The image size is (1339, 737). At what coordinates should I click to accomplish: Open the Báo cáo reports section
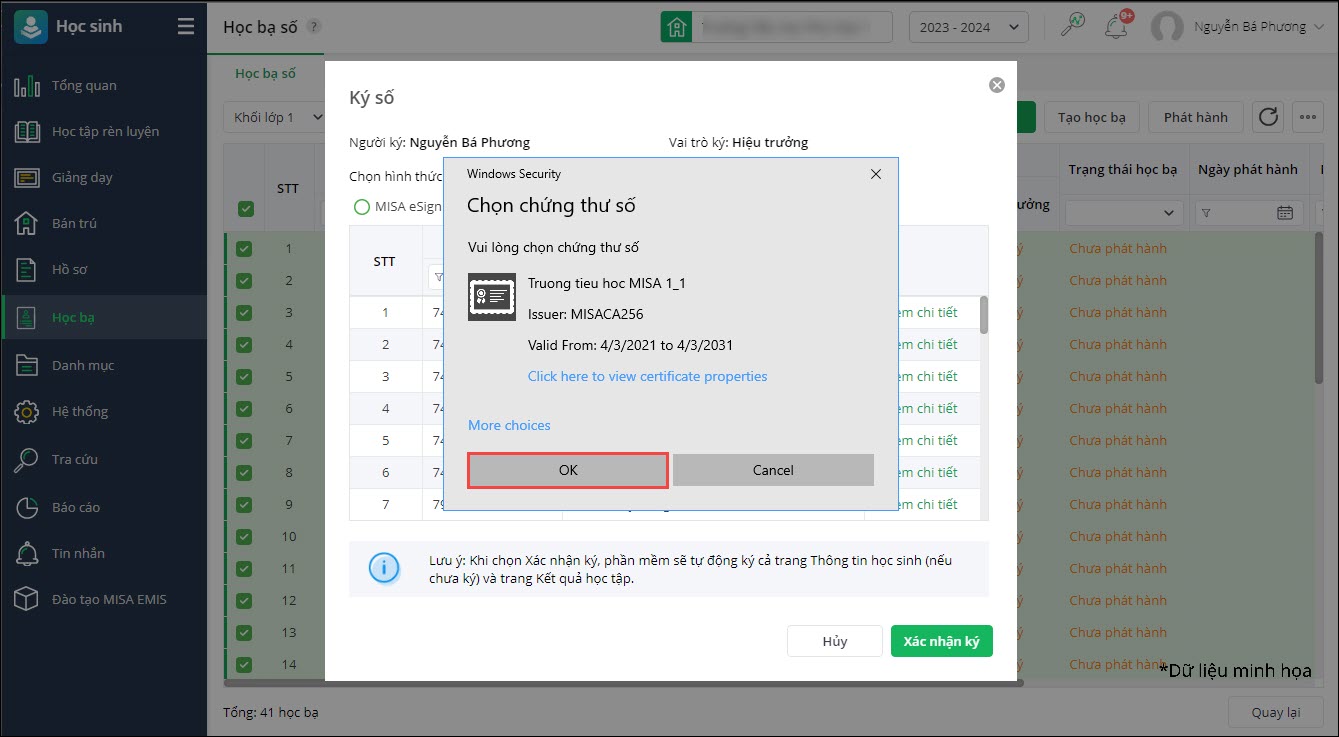point(103,508)
